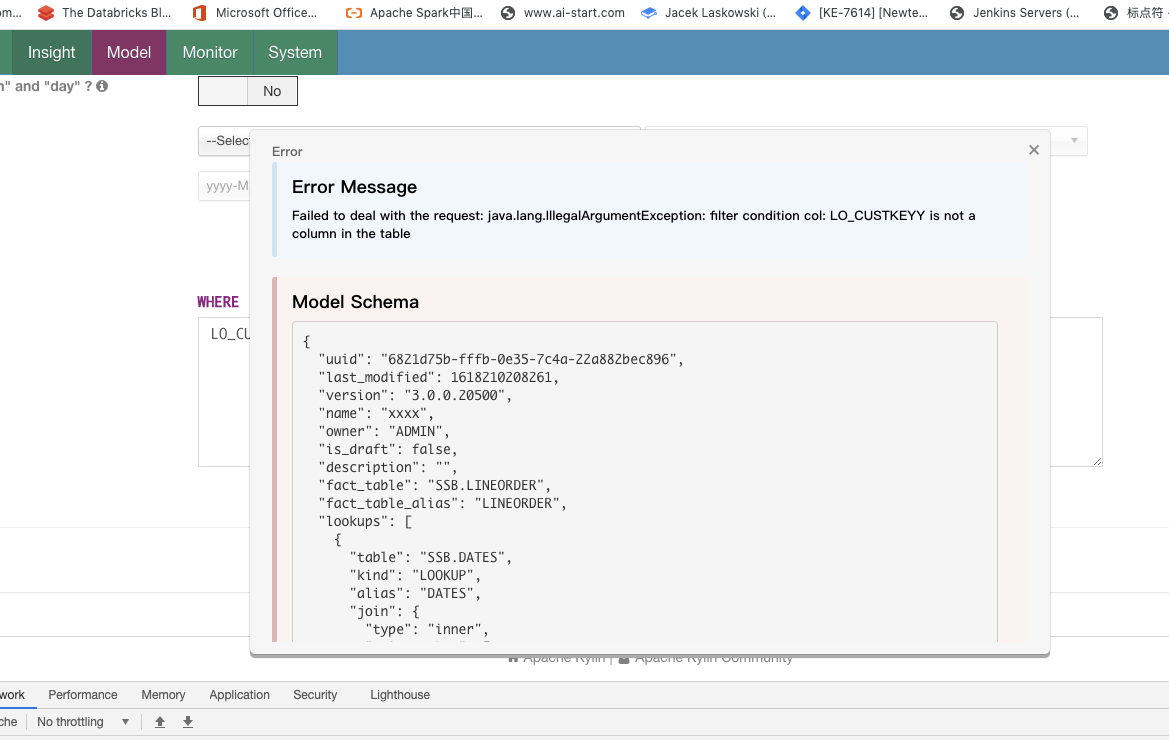Screen dimensions: 1169x740
Task: Click the "fact_table": "SSB.LINEORDER" line
Action: 435,485
